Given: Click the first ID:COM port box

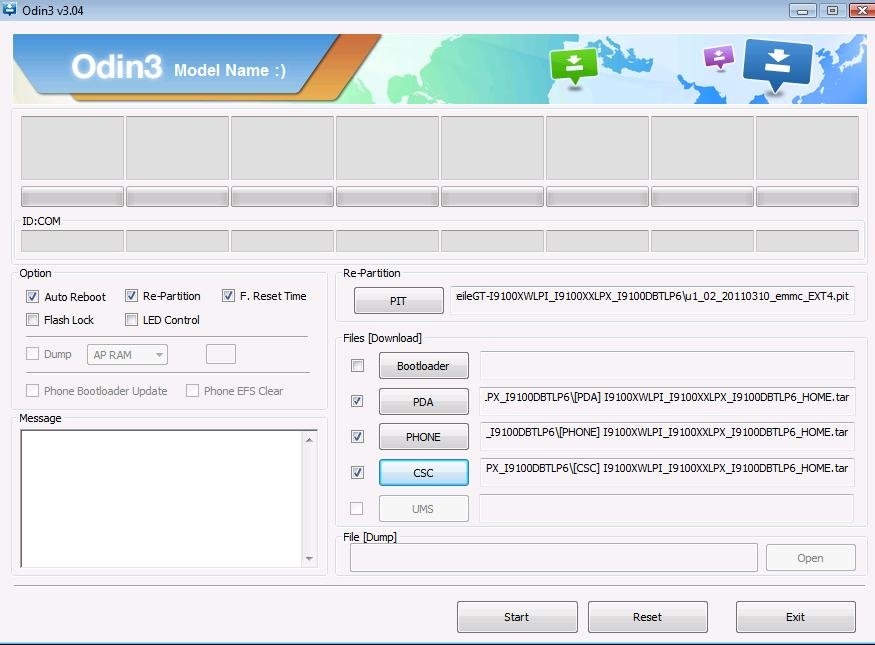Looking at the screenshot, I should [73, 241].
